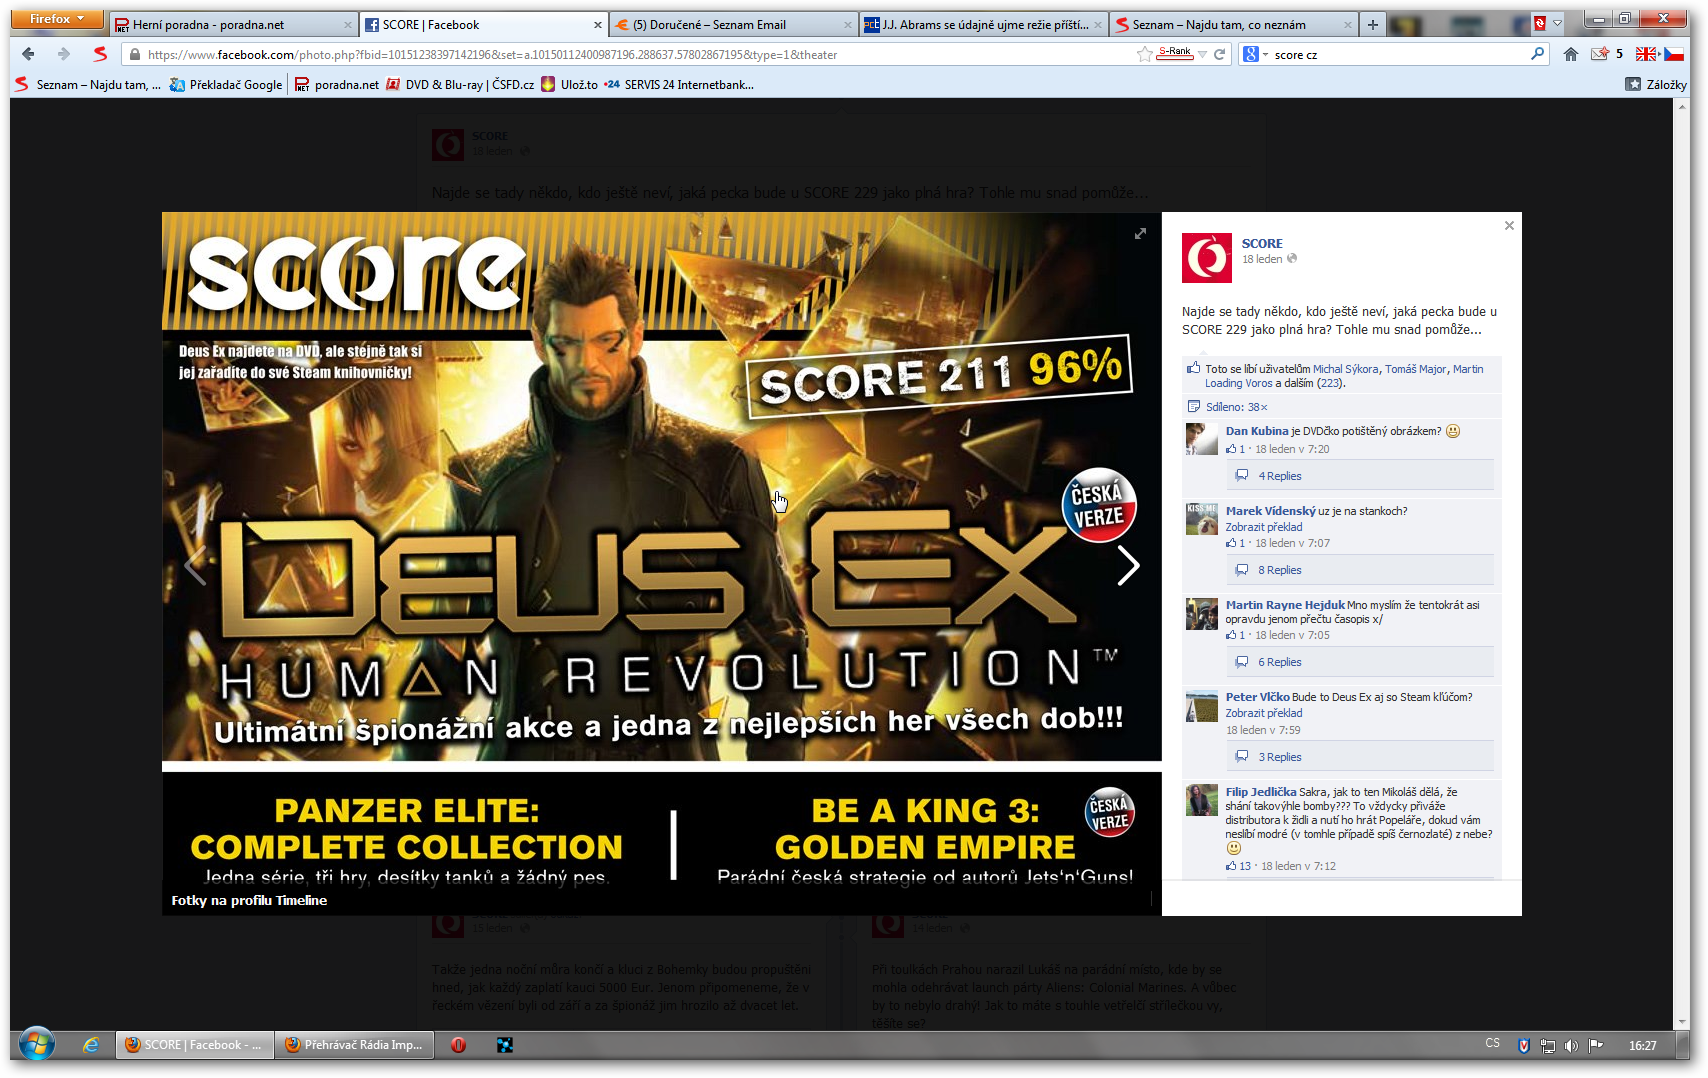Reload the page with refresh icon
This screenshot has height=1078, width=1708.
[1220, 55]
